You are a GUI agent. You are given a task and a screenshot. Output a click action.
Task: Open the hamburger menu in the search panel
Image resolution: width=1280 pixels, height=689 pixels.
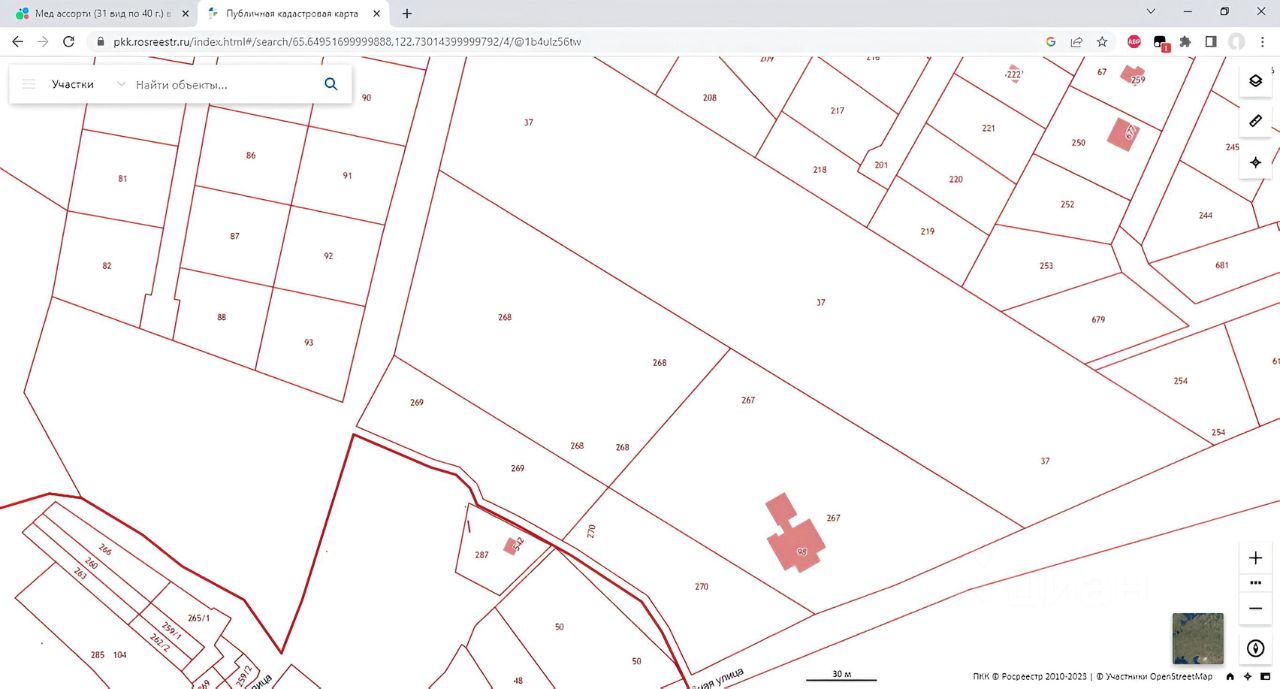(29, 84)
